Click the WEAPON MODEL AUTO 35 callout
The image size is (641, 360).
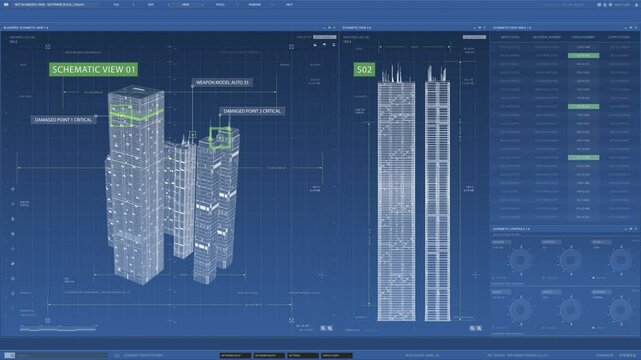point(222,83)
